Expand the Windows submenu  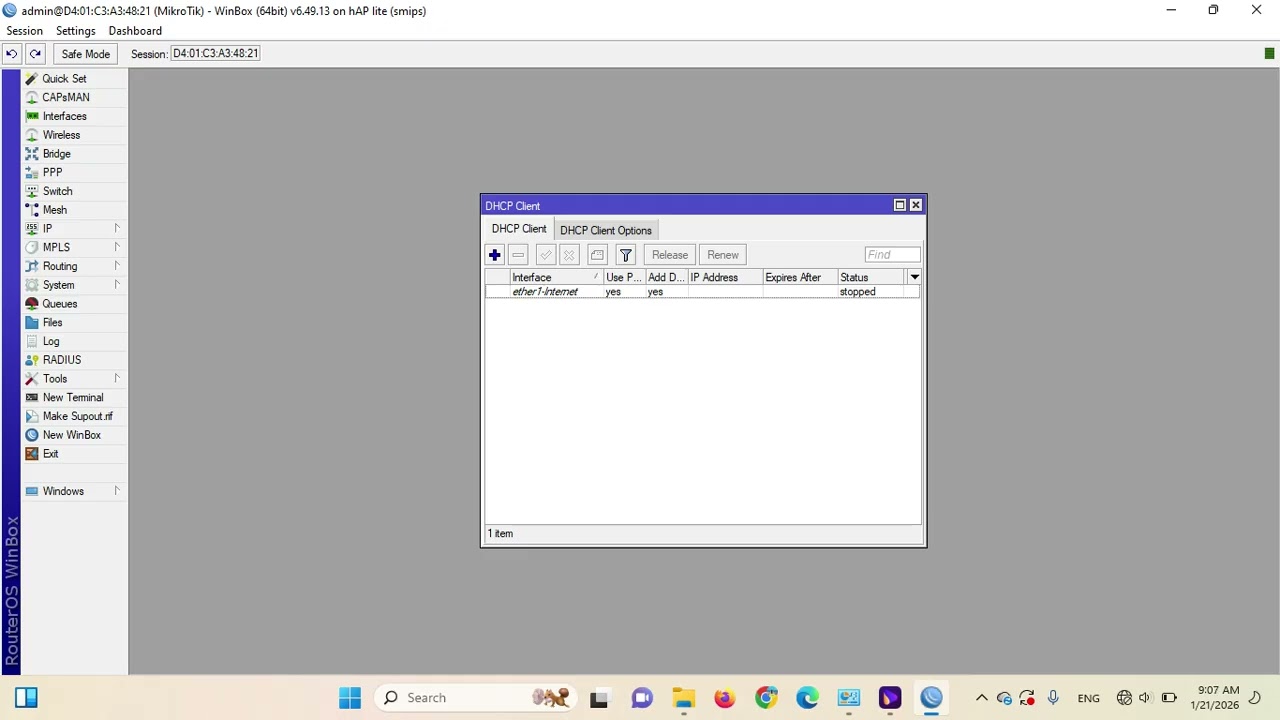(75, 491)
